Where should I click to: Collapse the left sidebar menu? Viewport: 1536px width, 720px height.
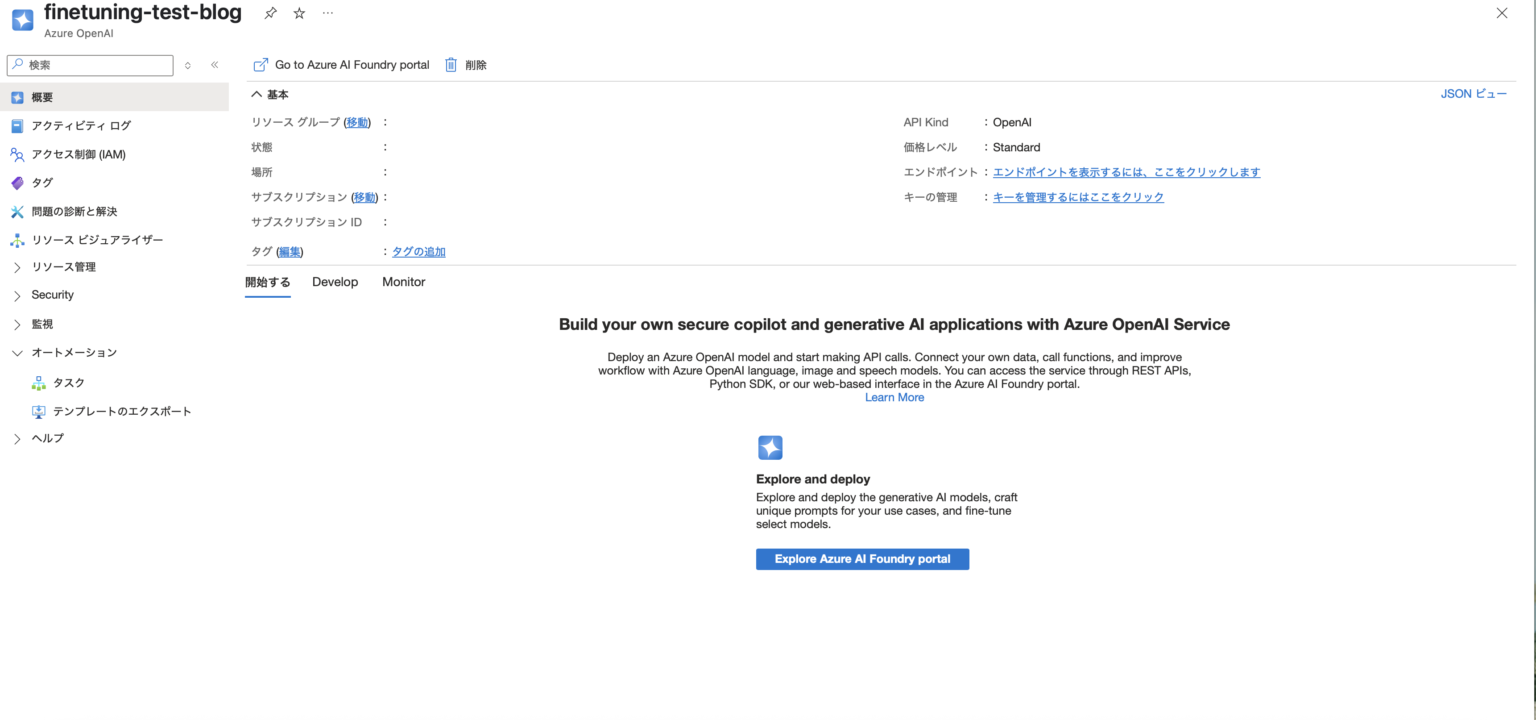tap(214, 64)
